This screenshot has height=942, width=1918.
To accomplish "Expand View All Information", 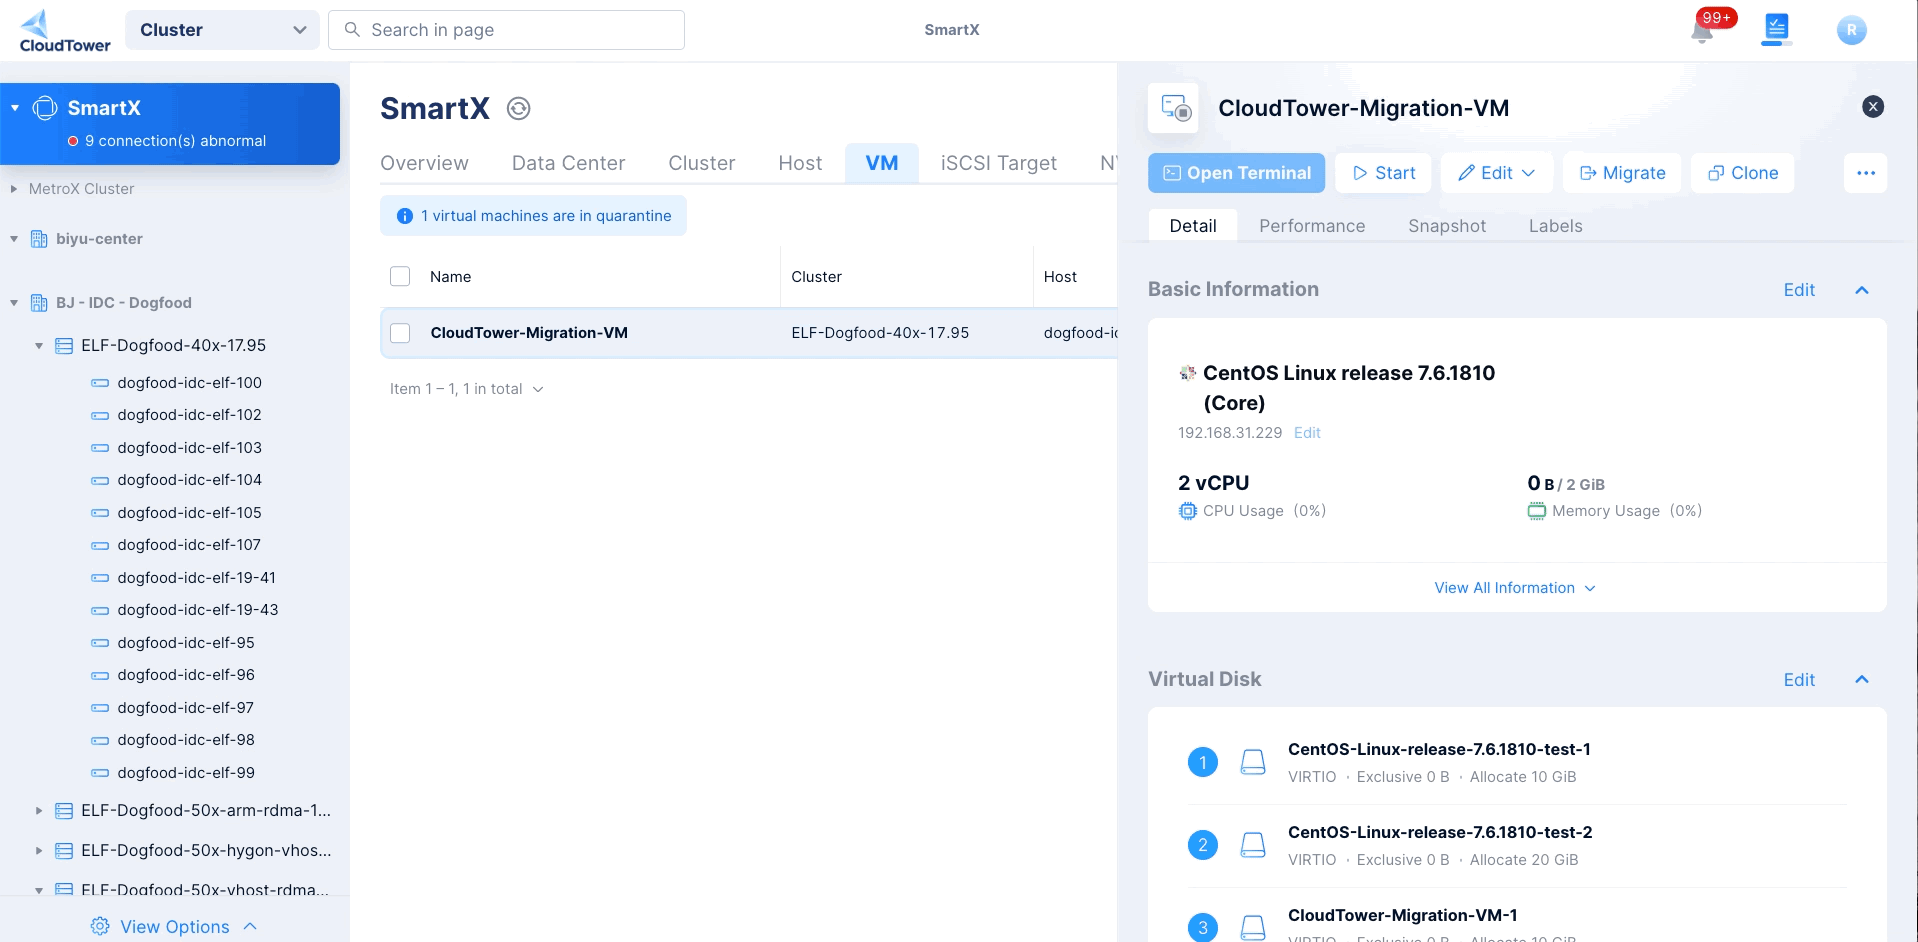I will (x=1515, y=588).
